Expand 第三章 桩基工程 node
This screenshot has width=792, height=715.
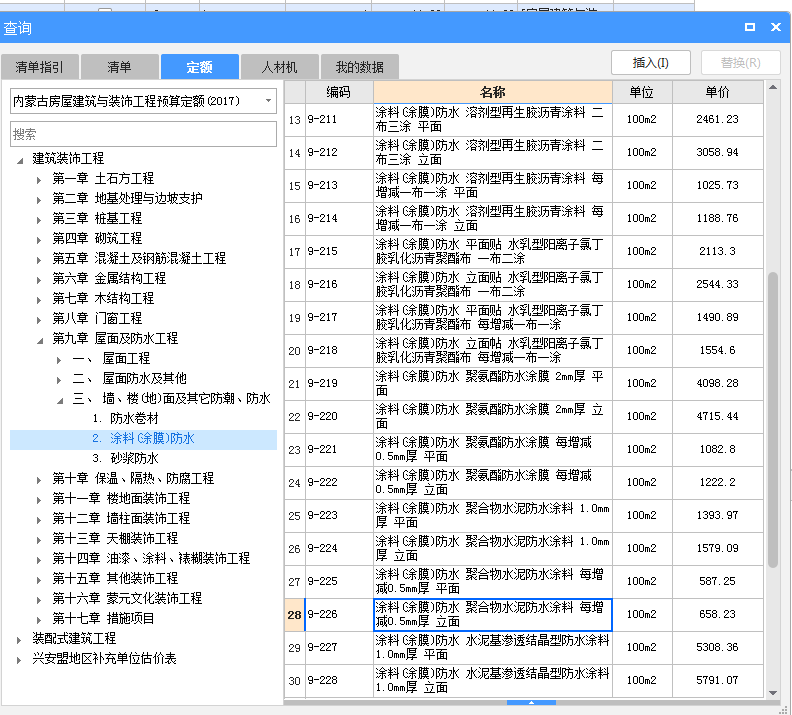pyautogui.click(x=39, y=220)
